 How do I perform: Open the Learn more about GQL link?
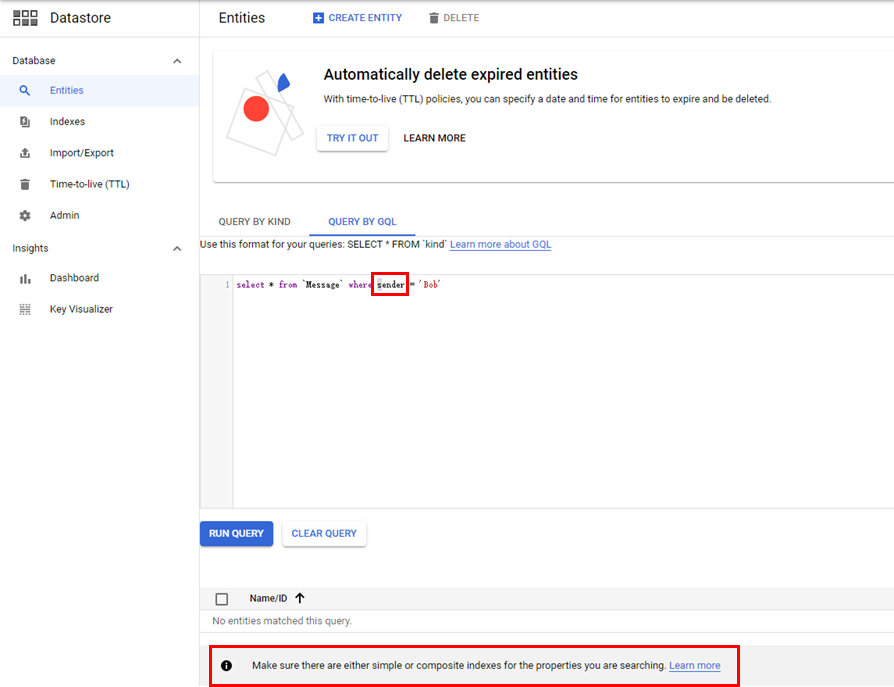[500, 245]
